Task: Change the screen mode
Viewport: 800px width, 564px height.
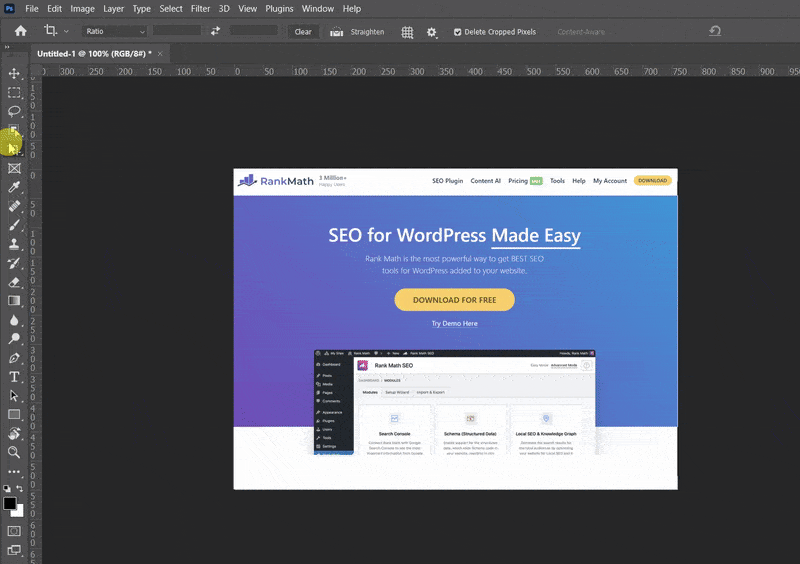Action: click(14, 550)
